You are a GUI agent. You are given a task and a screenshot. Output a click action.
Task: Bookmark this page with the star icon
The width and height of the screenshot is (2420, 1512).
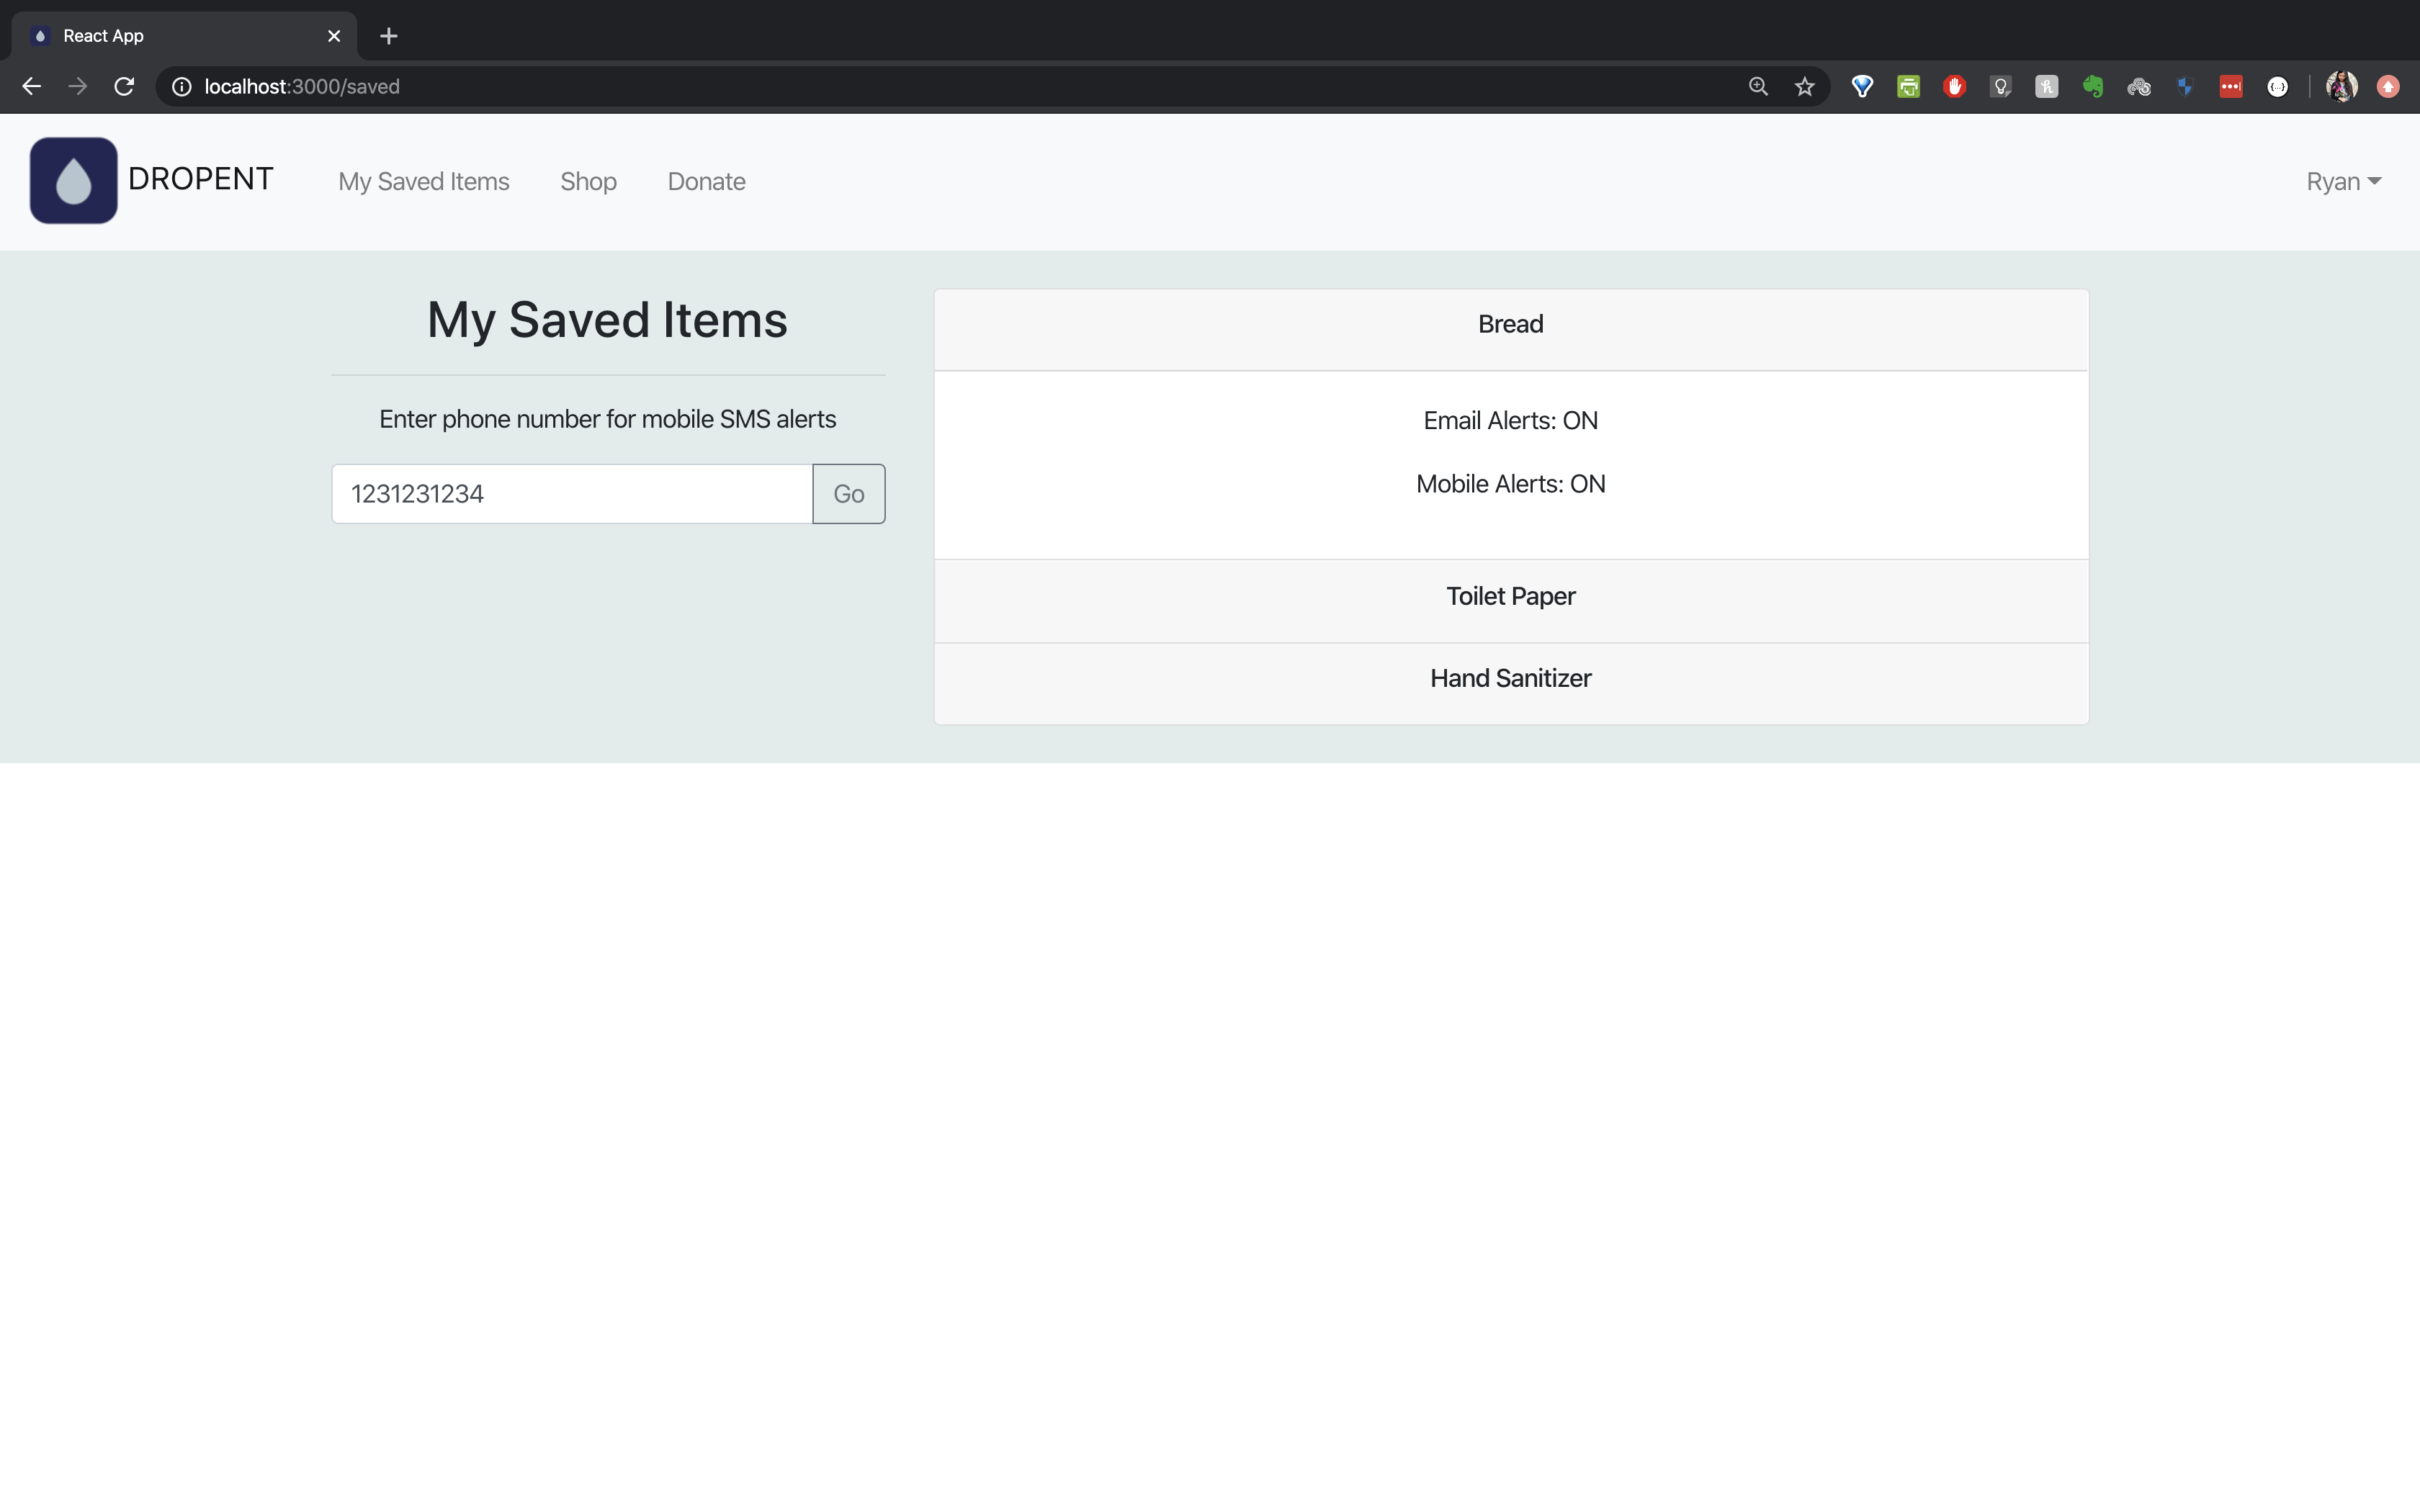pyautogui.click(x=1804, y=87)
